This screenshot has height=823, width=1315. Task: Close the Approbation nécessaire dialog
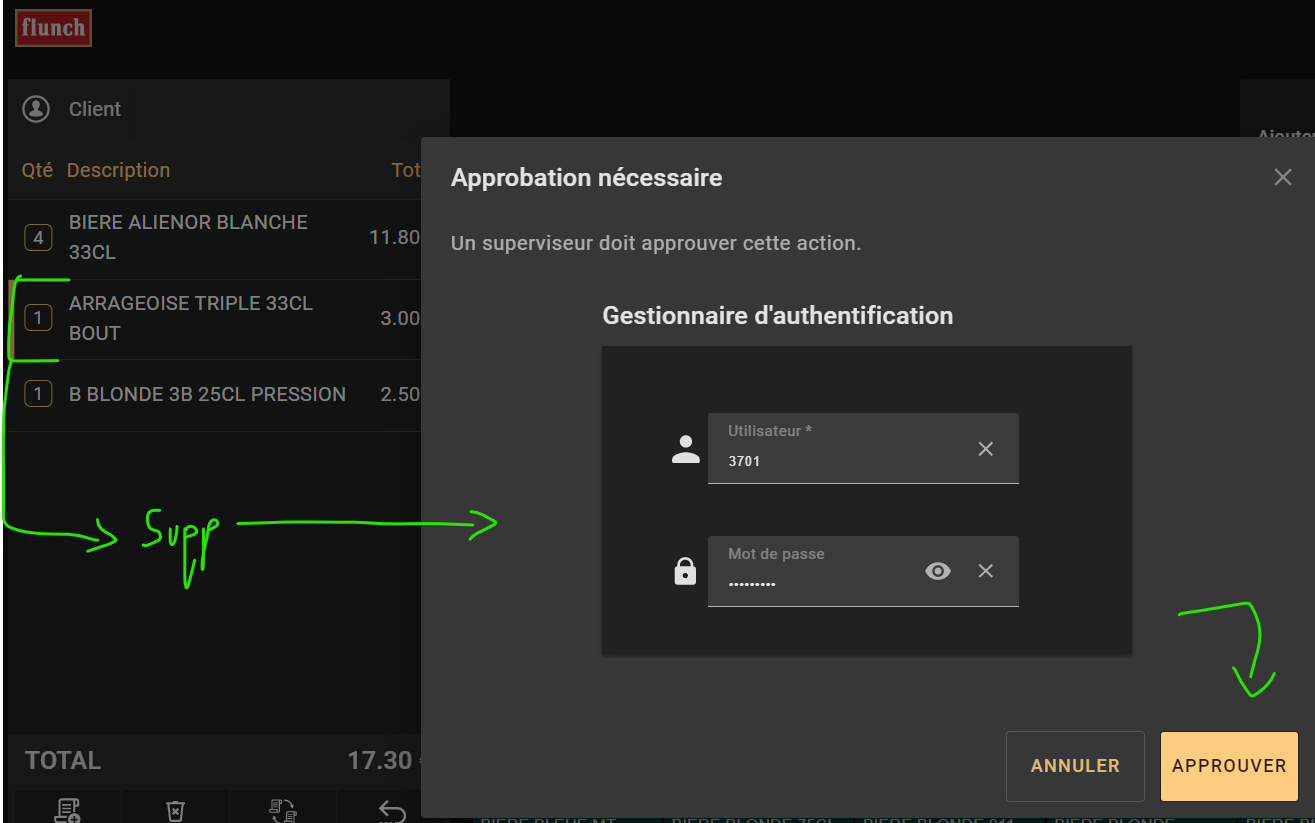(x=1282, y=178)
